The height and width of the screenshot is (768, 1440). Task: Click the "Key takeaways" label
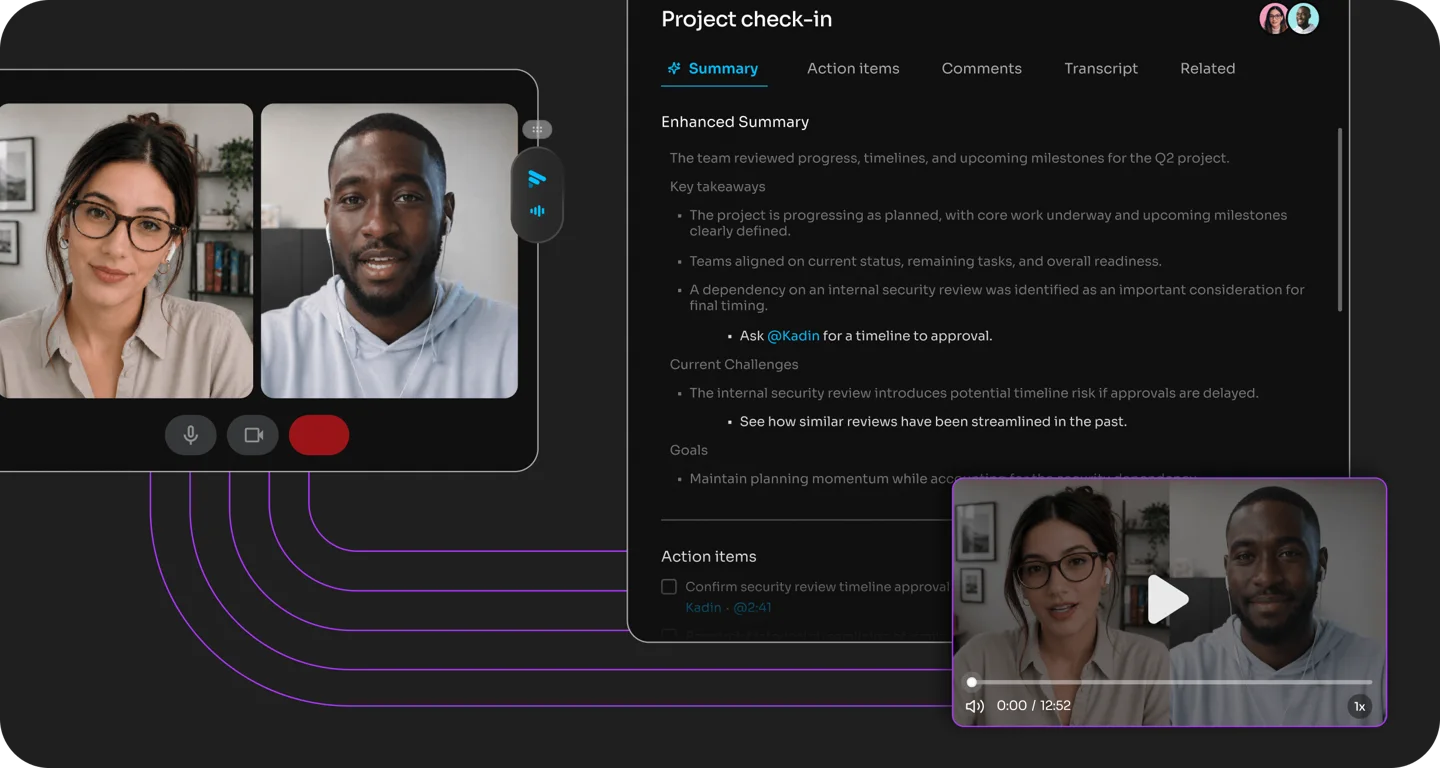click(x=718, y=187)
